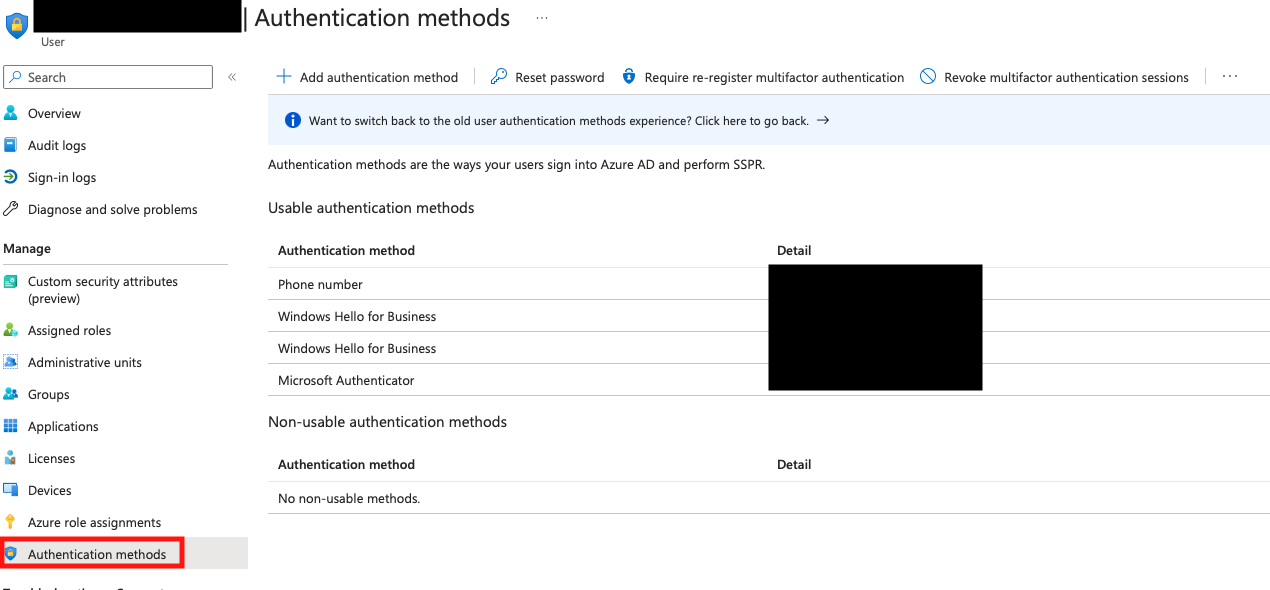The height and width of the screenshot is (590, 1270).
Task: Open the Overview menu item
Action: point(54,114)
